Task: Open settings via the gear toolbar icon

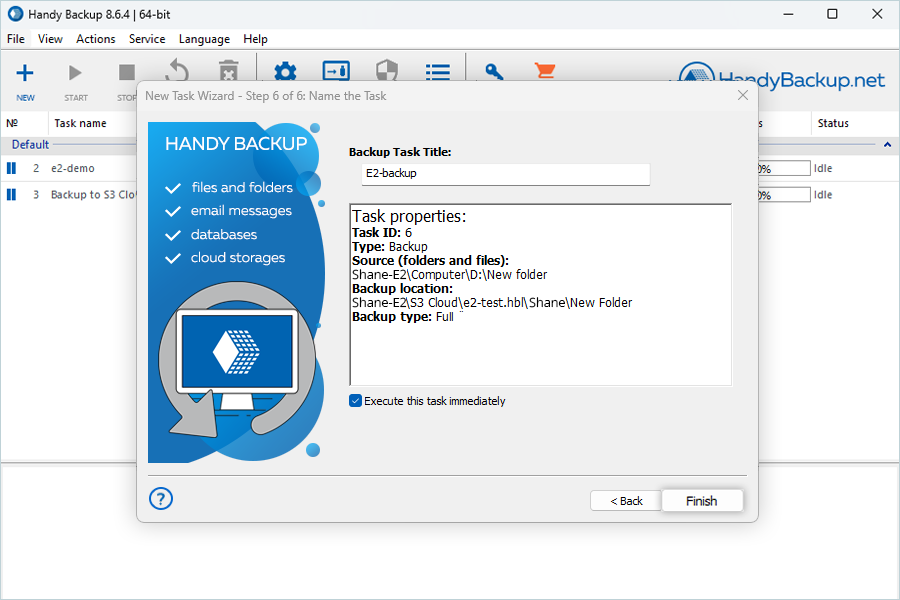Action: [285, 71]
